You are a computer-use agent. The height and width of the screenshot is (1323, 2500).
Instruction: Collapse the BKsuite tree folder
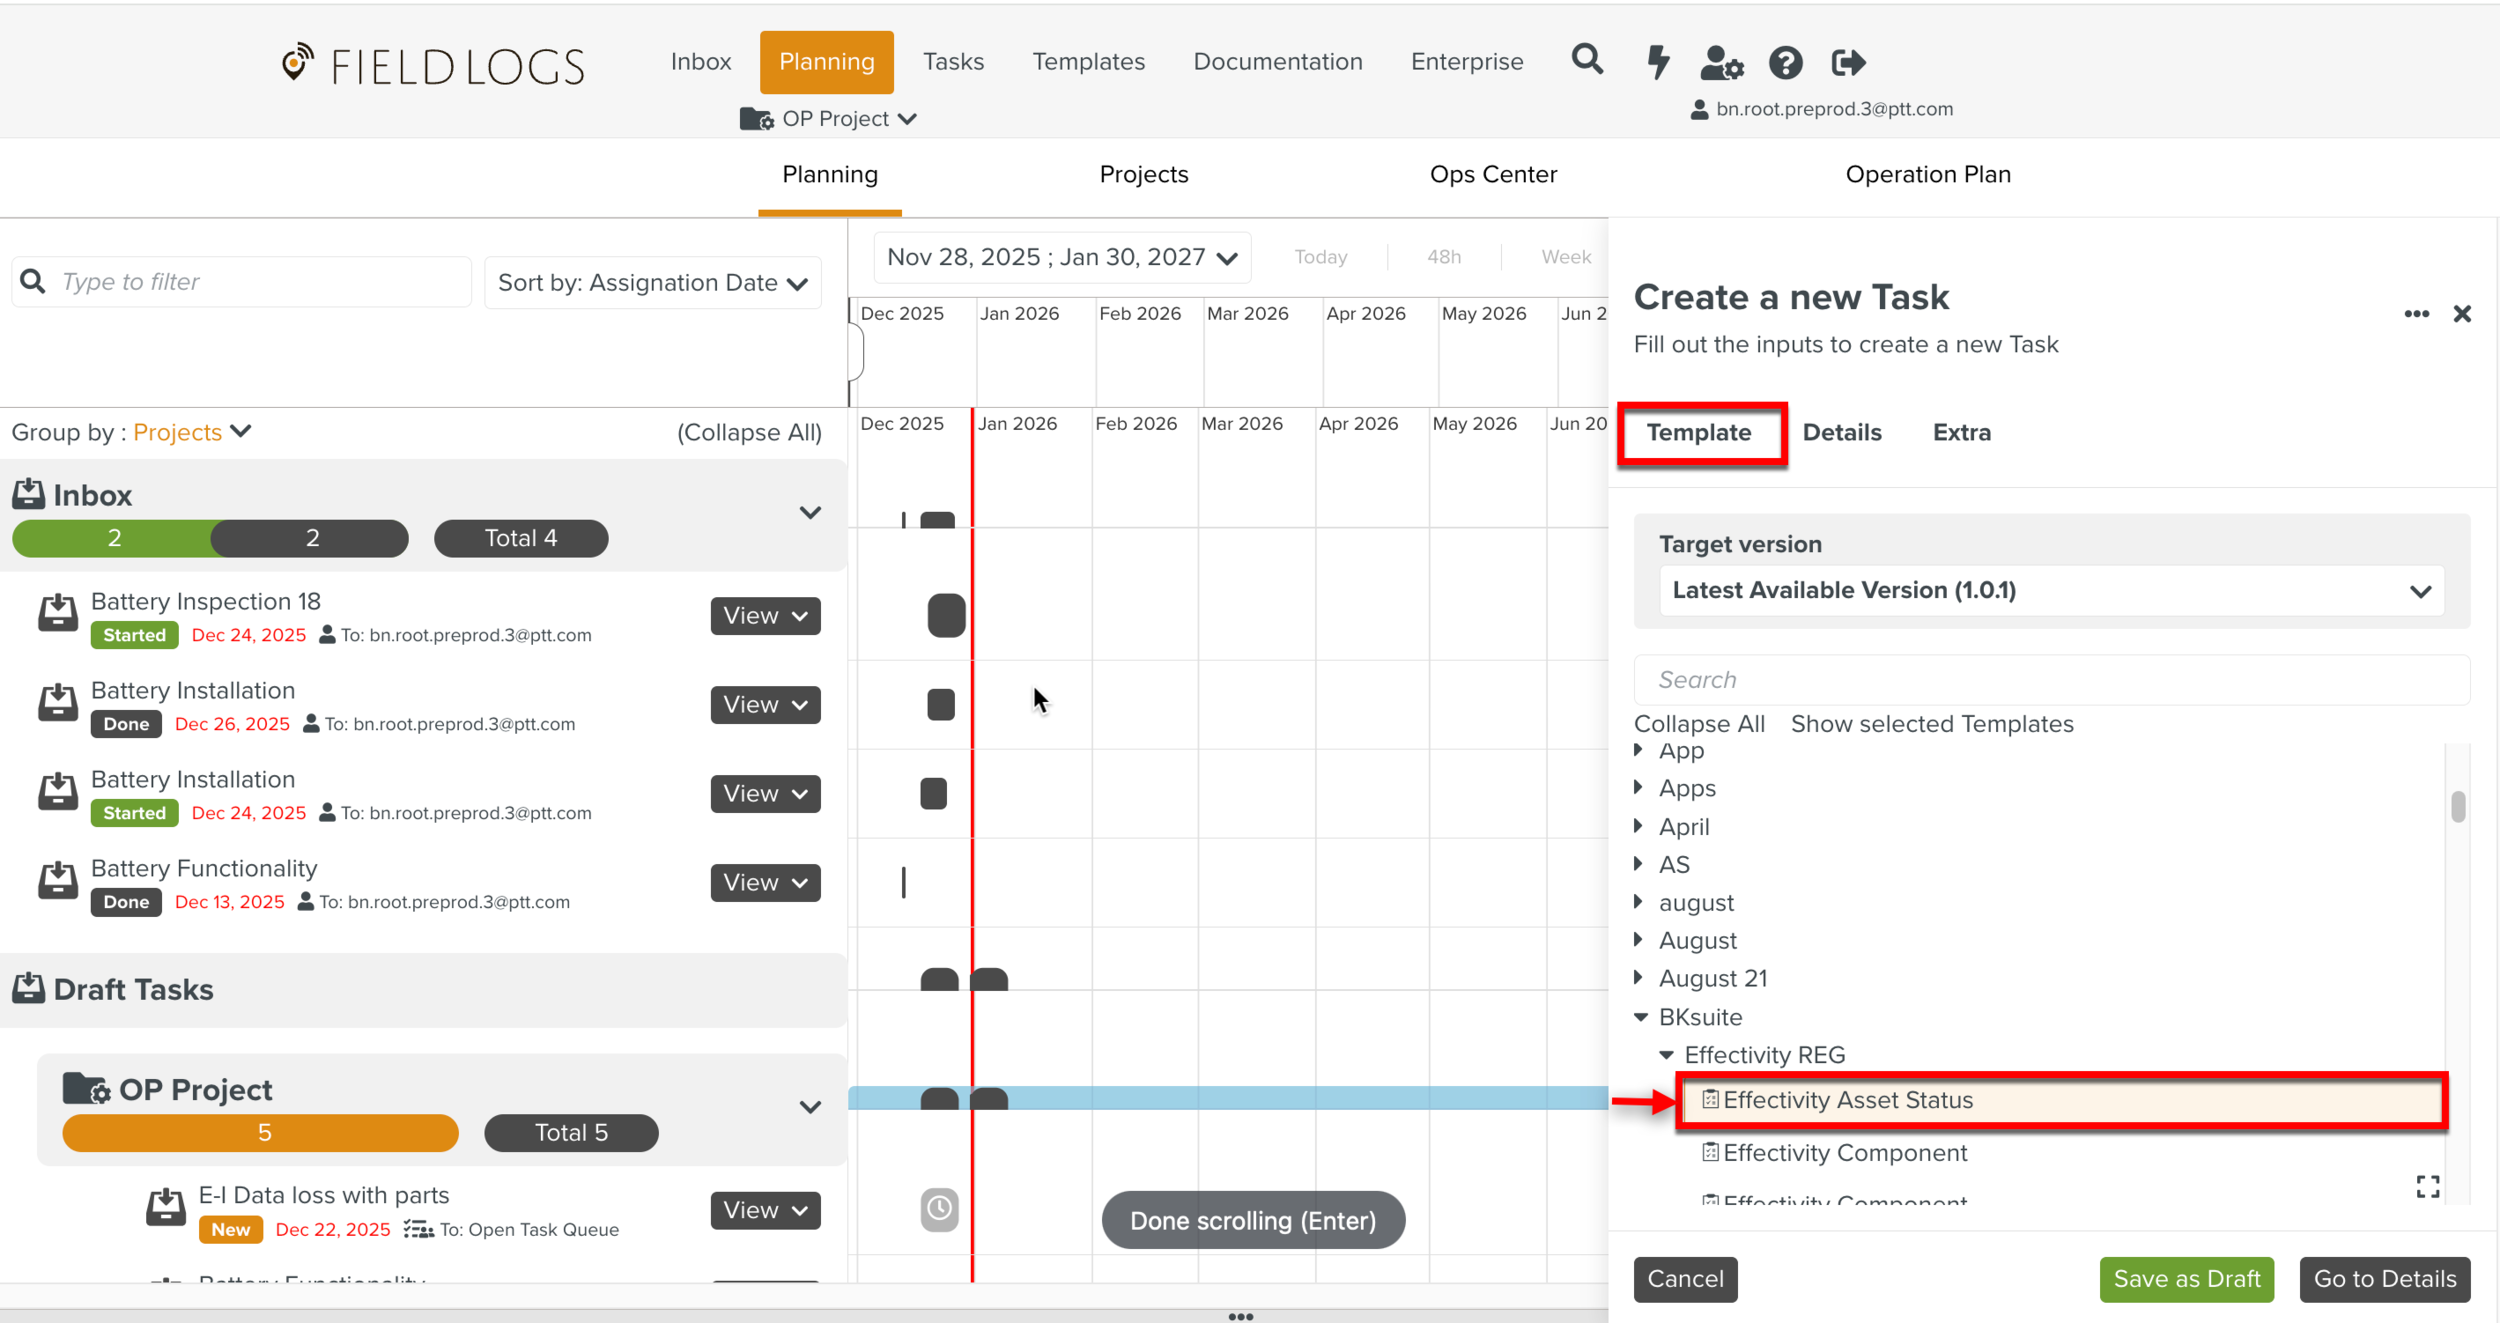click(1641, 1017)
